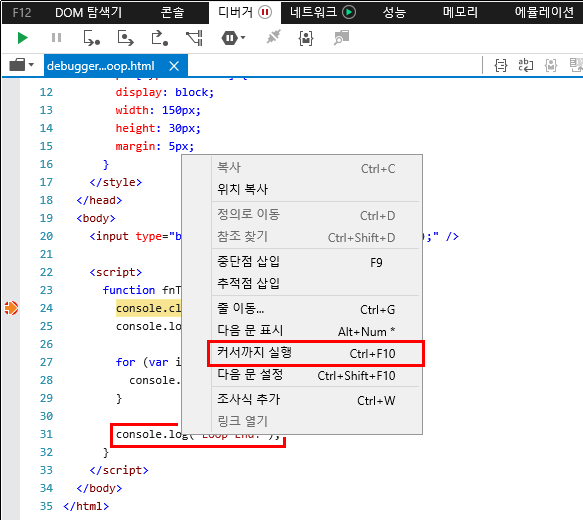Select the 디버거 tab
583x520 pixels.
(x=245, y=13)
